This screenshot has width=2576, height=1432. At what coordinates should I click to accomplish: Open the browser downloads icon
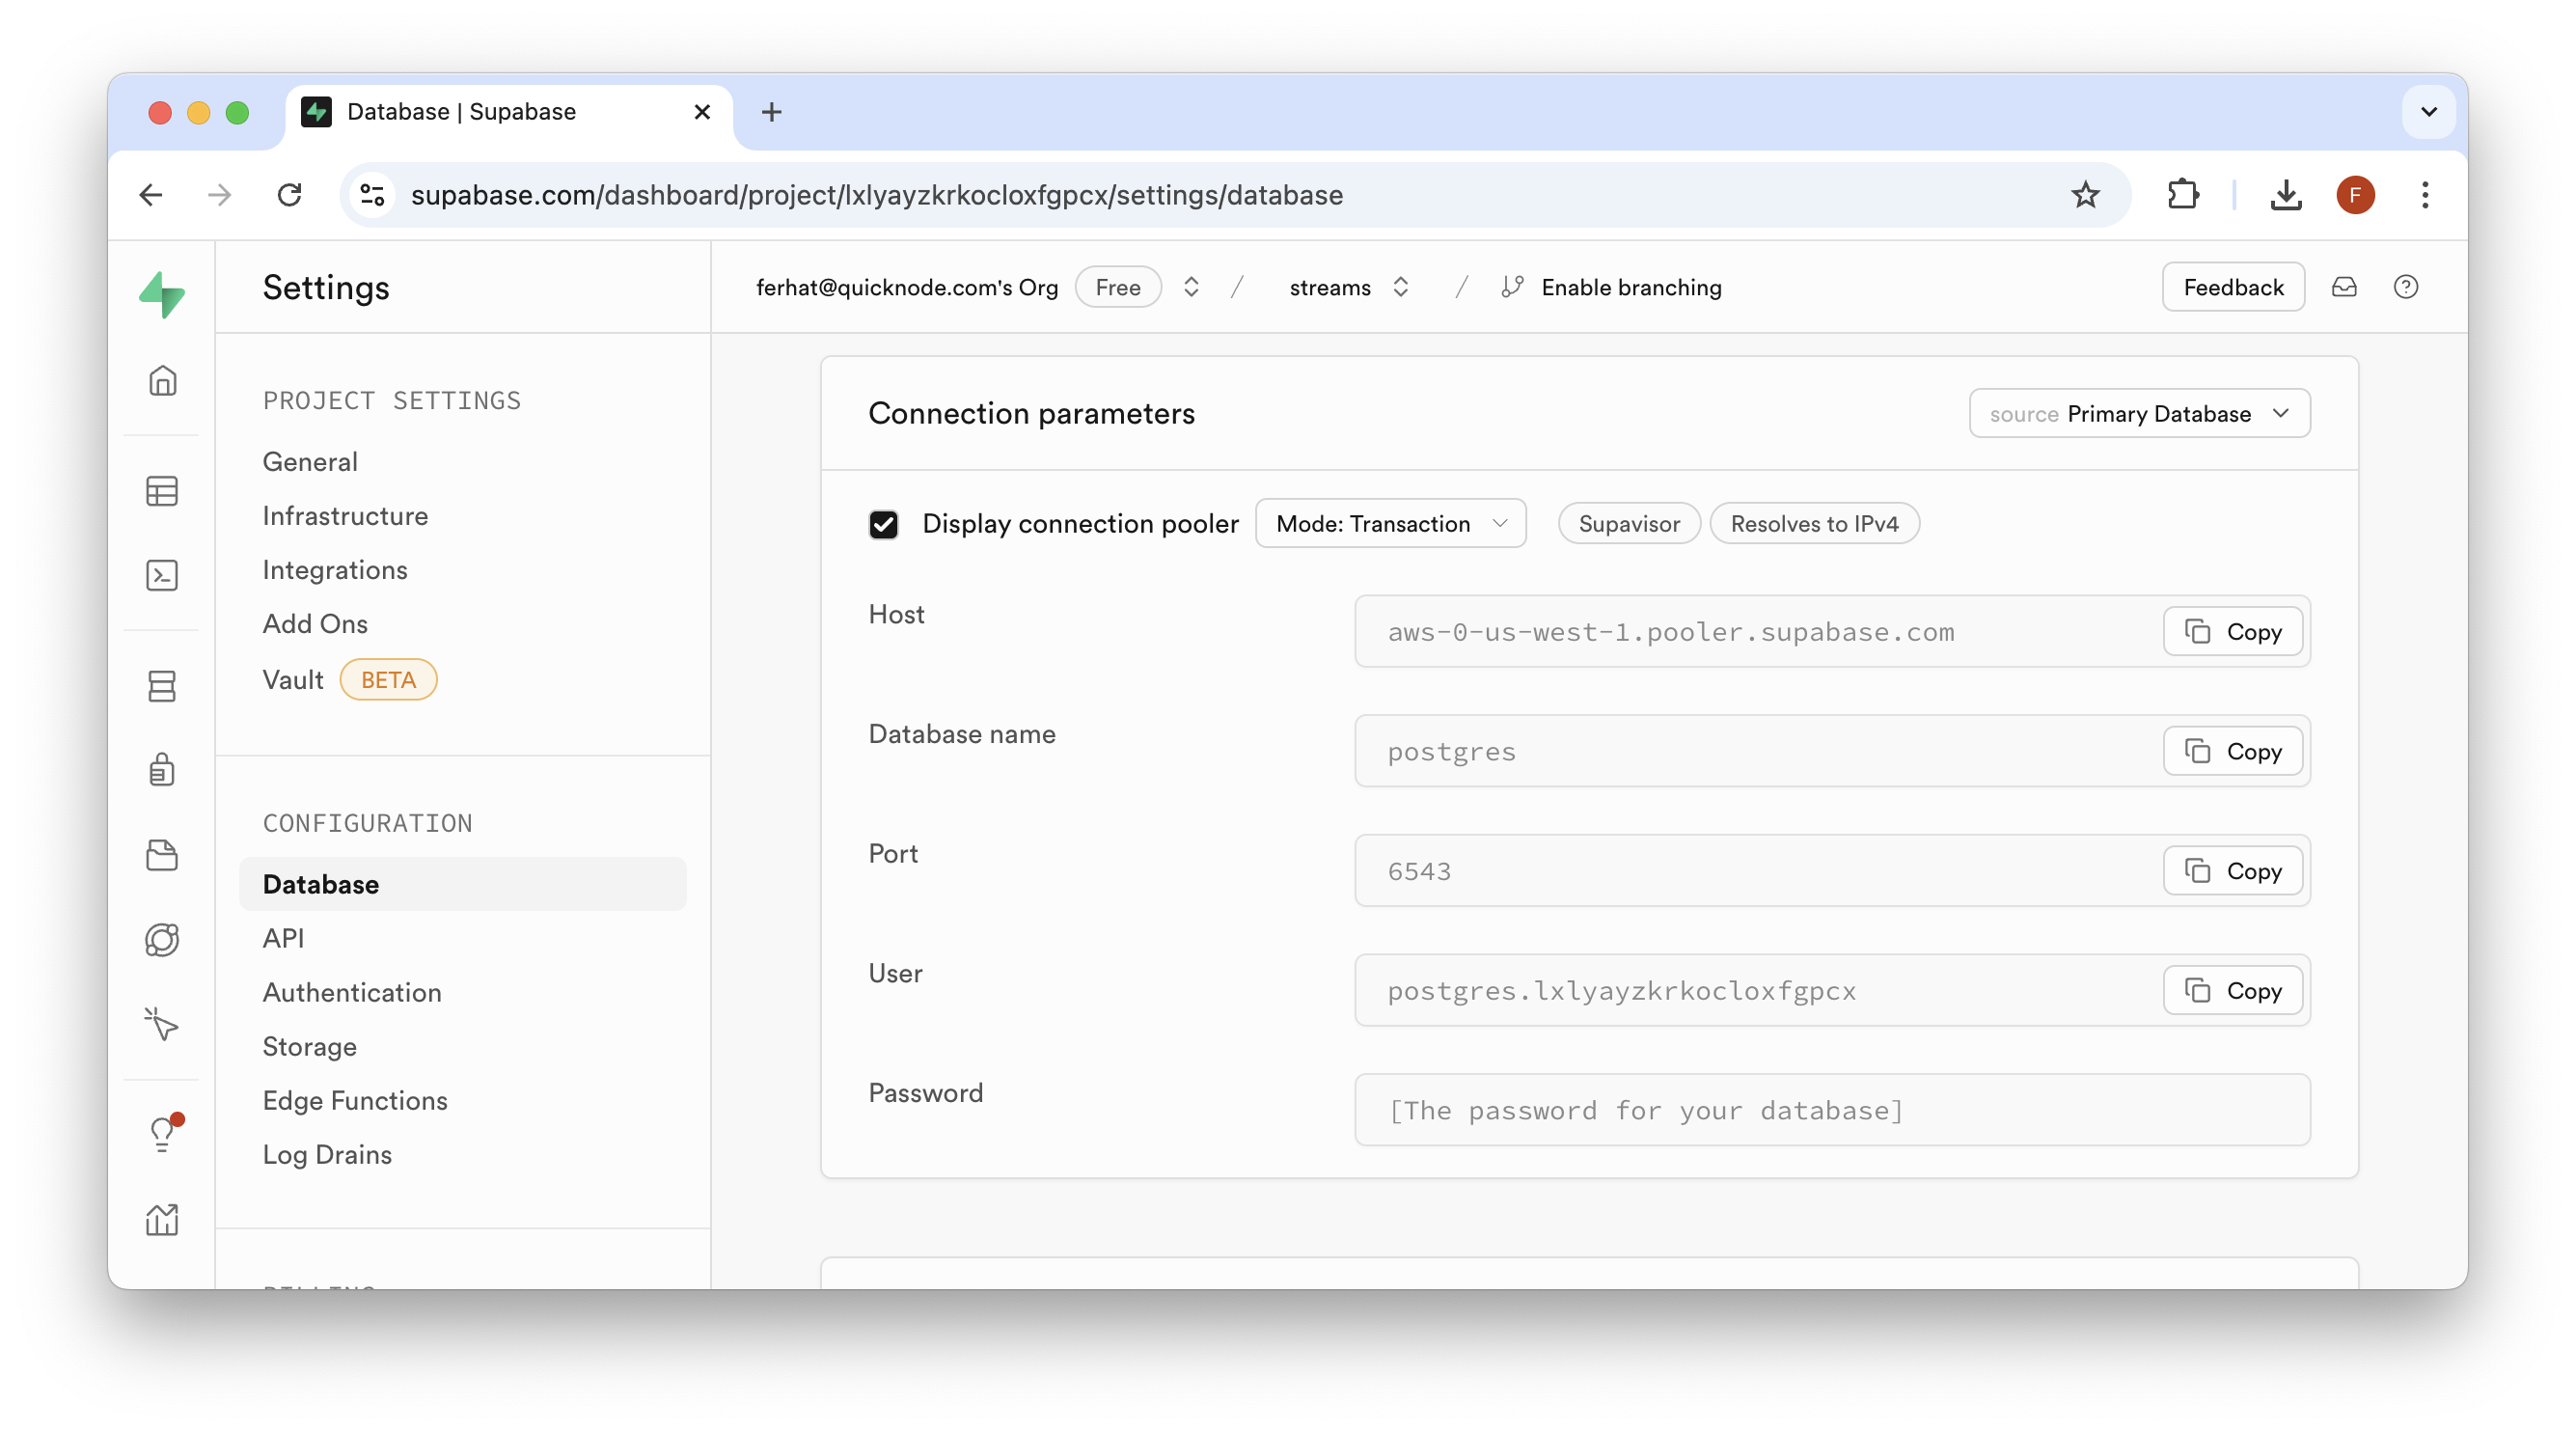(2286, 195)
